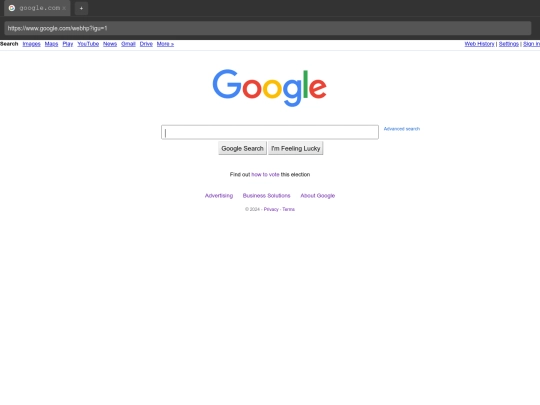Focus the URL address bar
The height and width of the screenshot is (405, 540).
click(268, 28)
